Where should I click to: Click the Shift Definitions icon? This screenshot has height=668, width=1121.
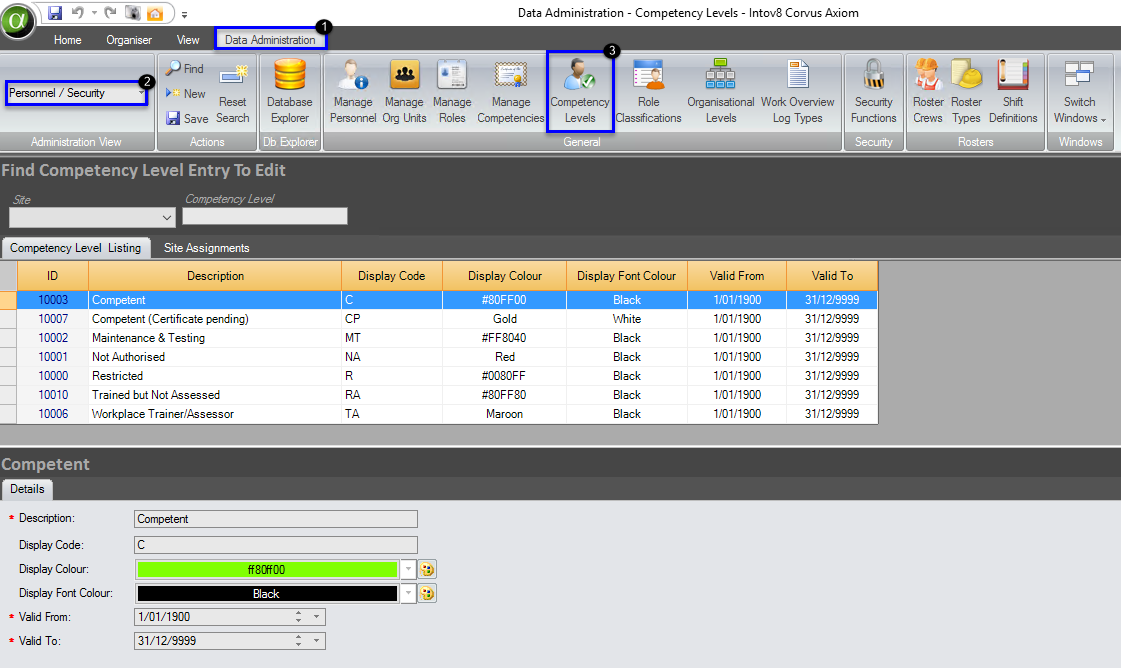1013,91
